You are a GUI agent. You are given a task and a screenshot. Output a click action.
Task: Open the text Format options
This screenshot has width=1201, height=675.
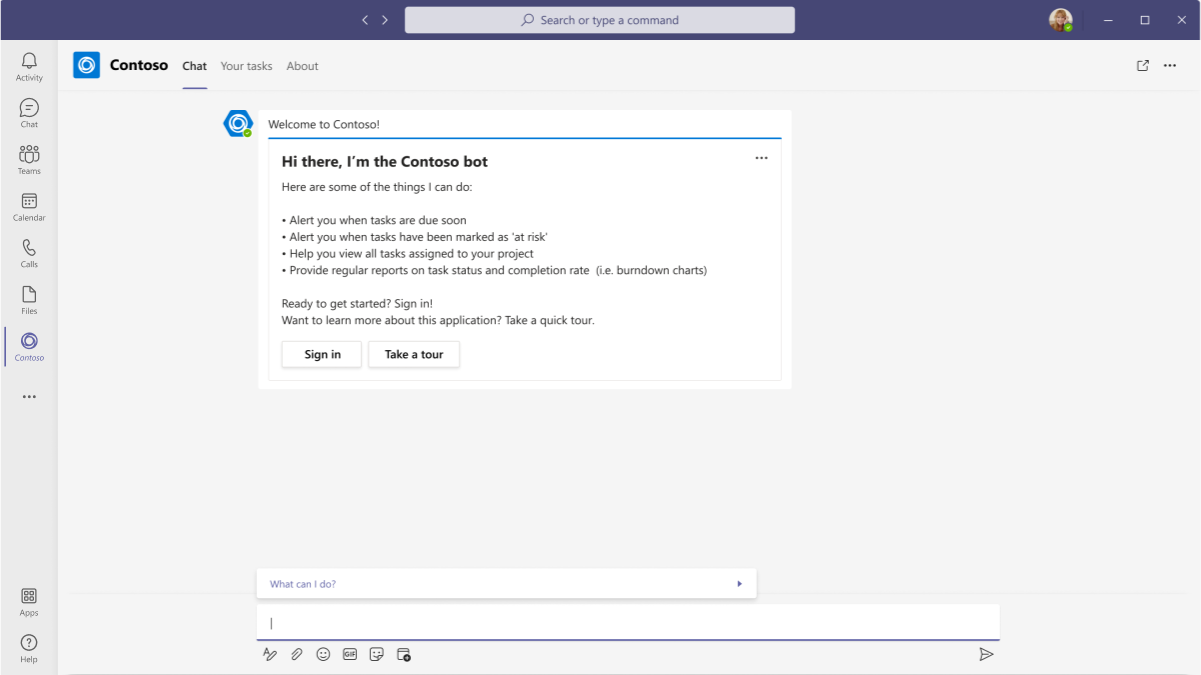(x=269, y=654)
